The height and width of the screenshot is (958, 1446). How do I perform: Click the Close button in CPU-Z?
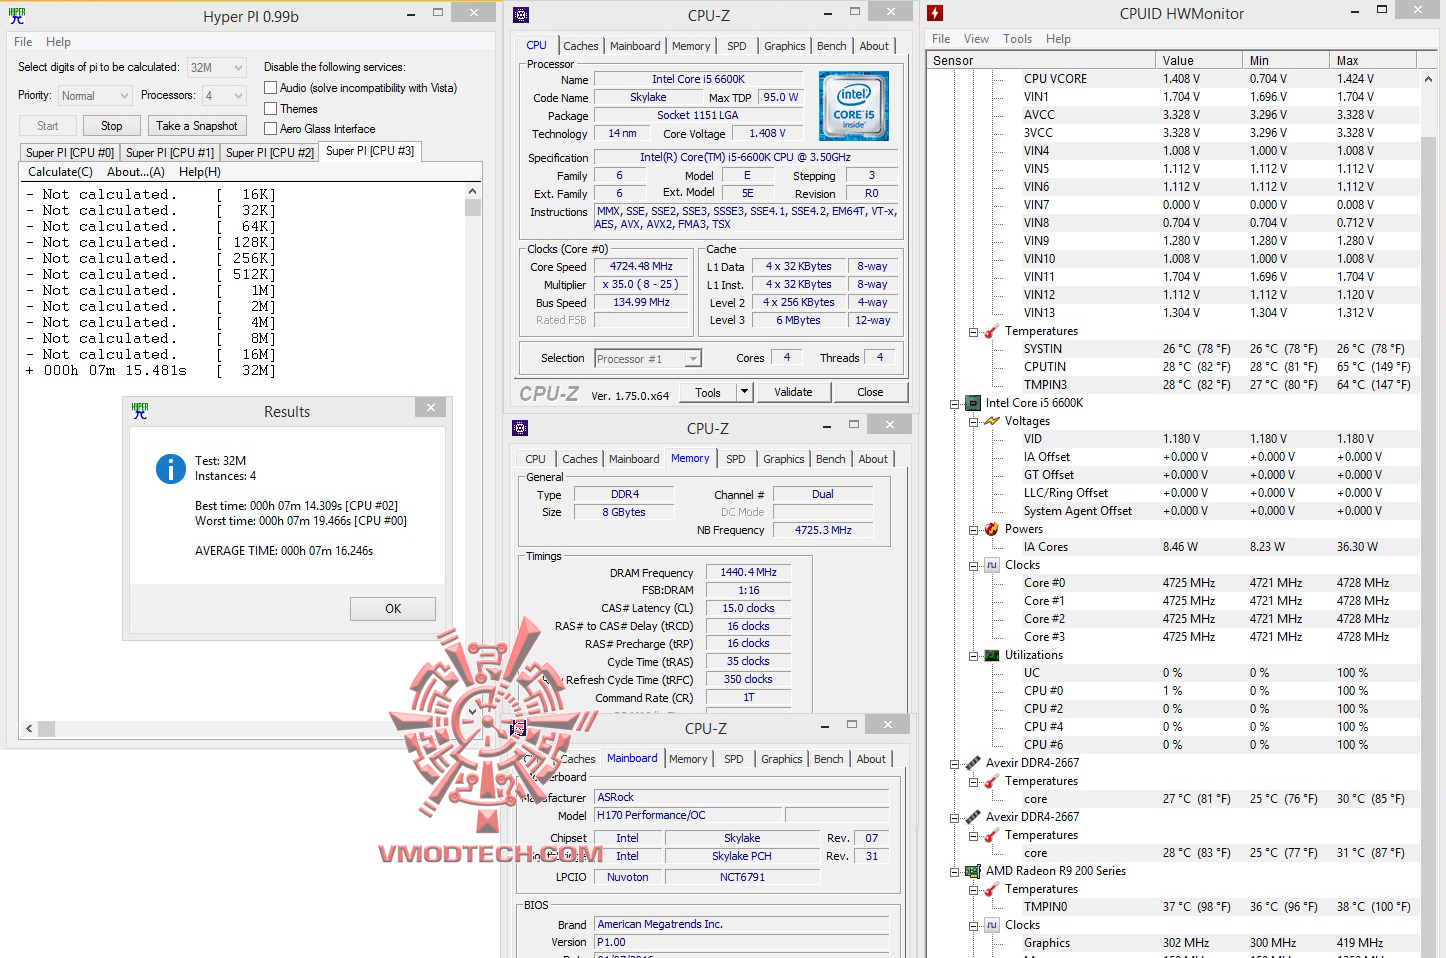click(x=870, y=392)
